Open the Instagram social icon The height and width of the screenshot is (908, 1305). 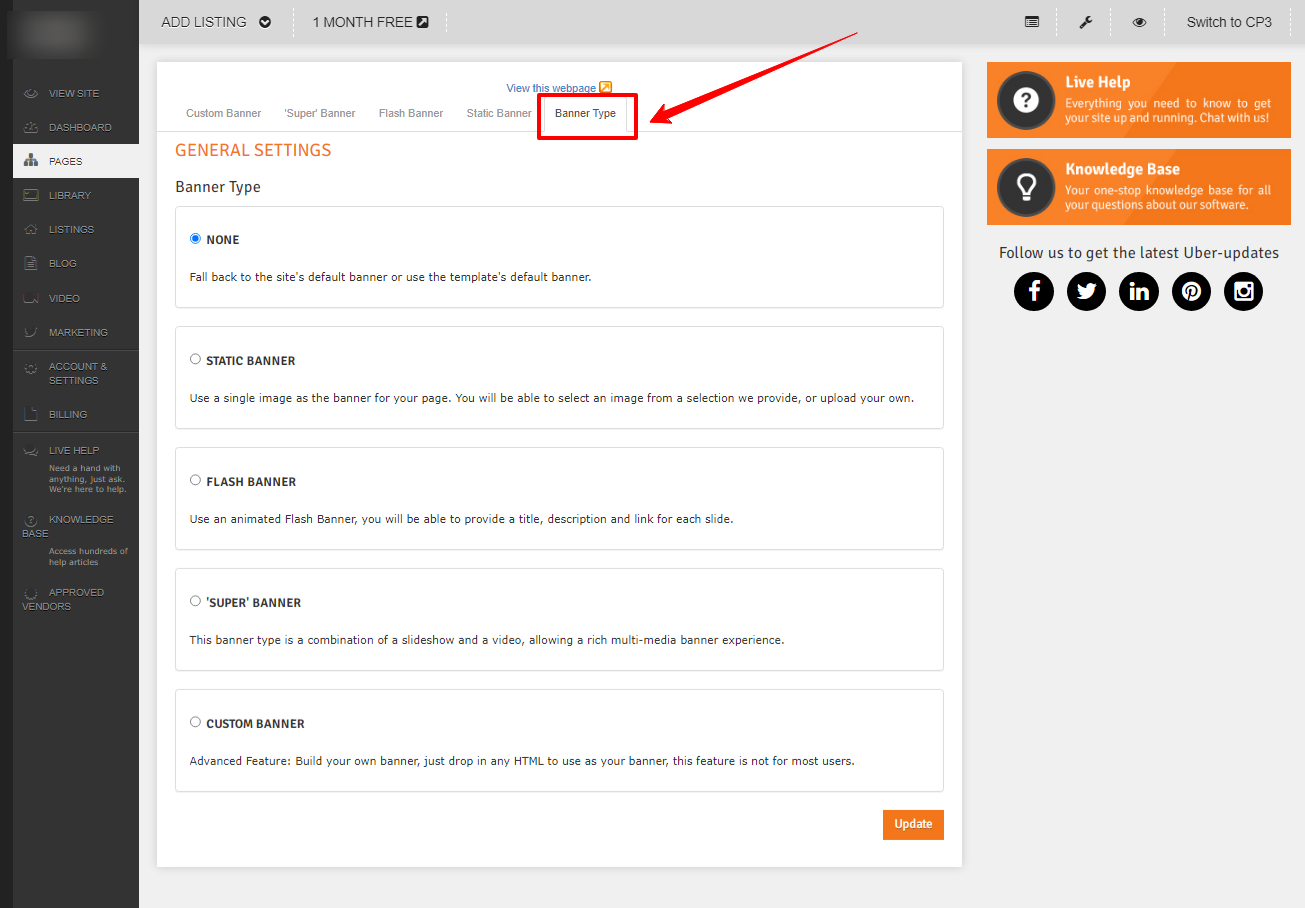1243,291
